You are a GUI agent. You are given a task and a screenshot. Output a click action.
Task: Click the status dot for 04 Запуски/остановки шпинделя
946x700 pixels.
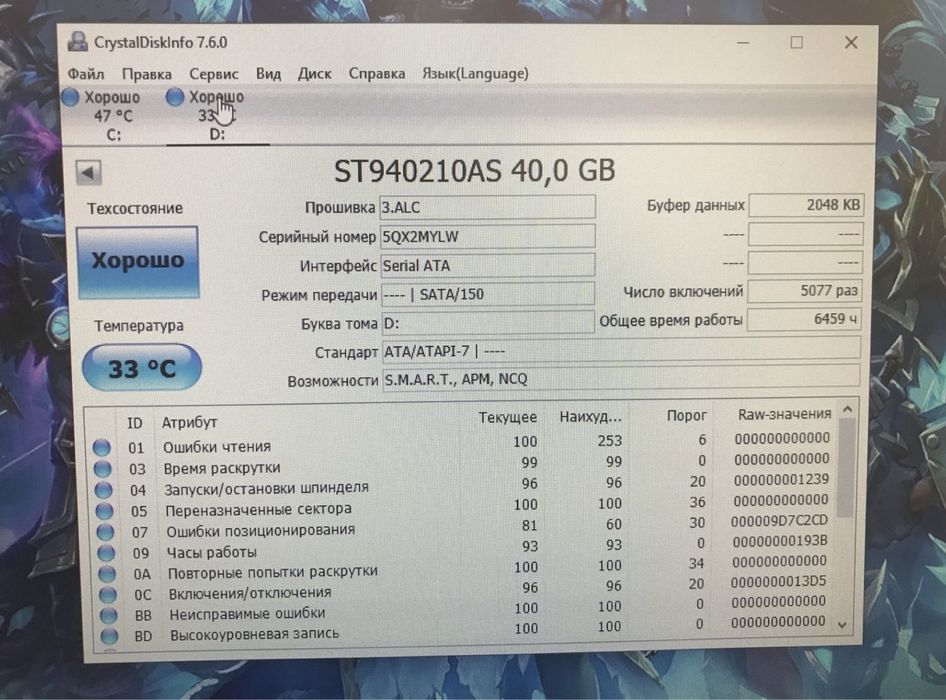[103, 490]
